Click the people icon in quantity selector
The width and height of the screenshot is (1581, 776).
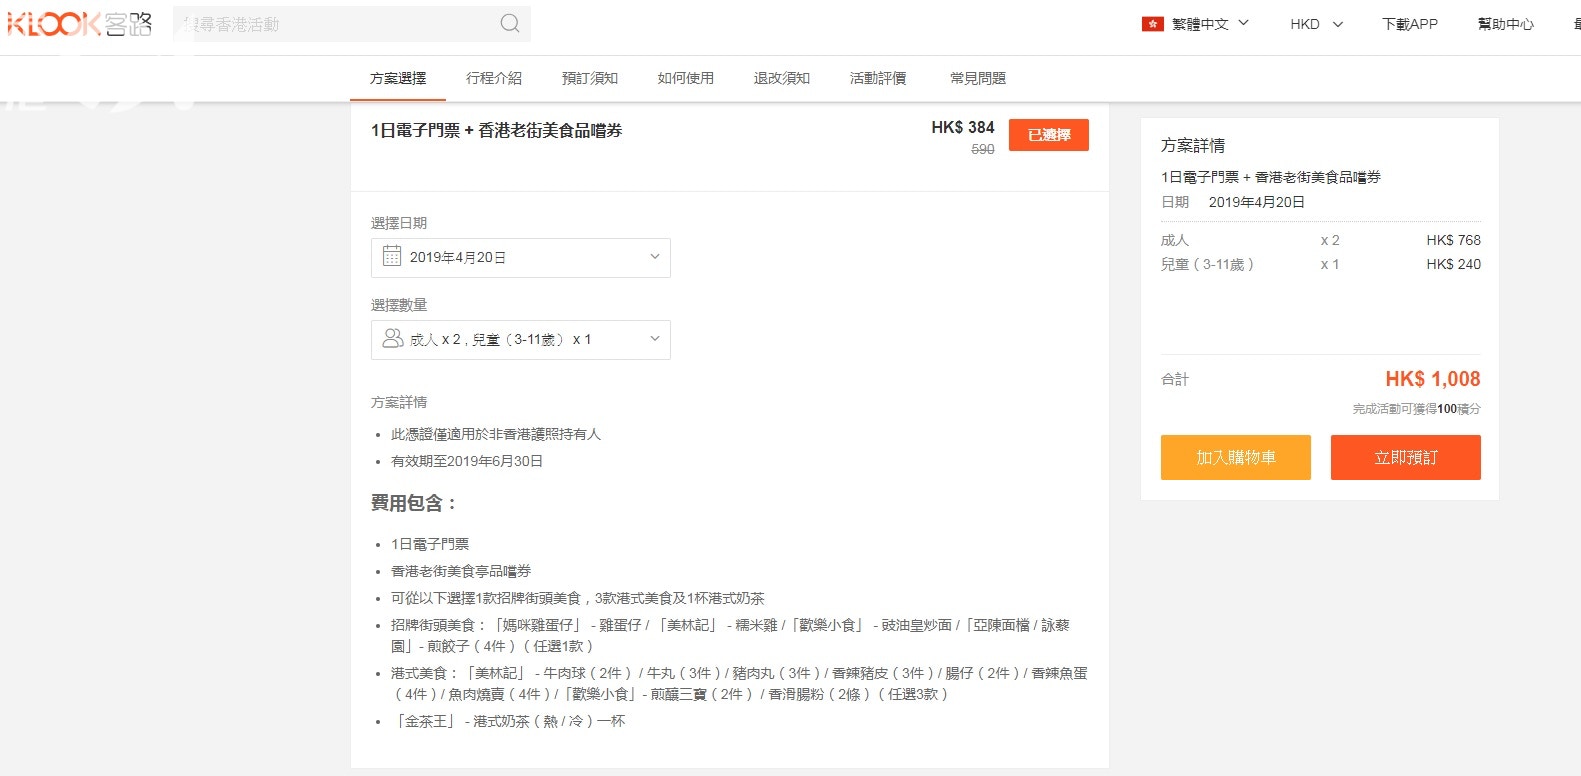click(392, 339)
